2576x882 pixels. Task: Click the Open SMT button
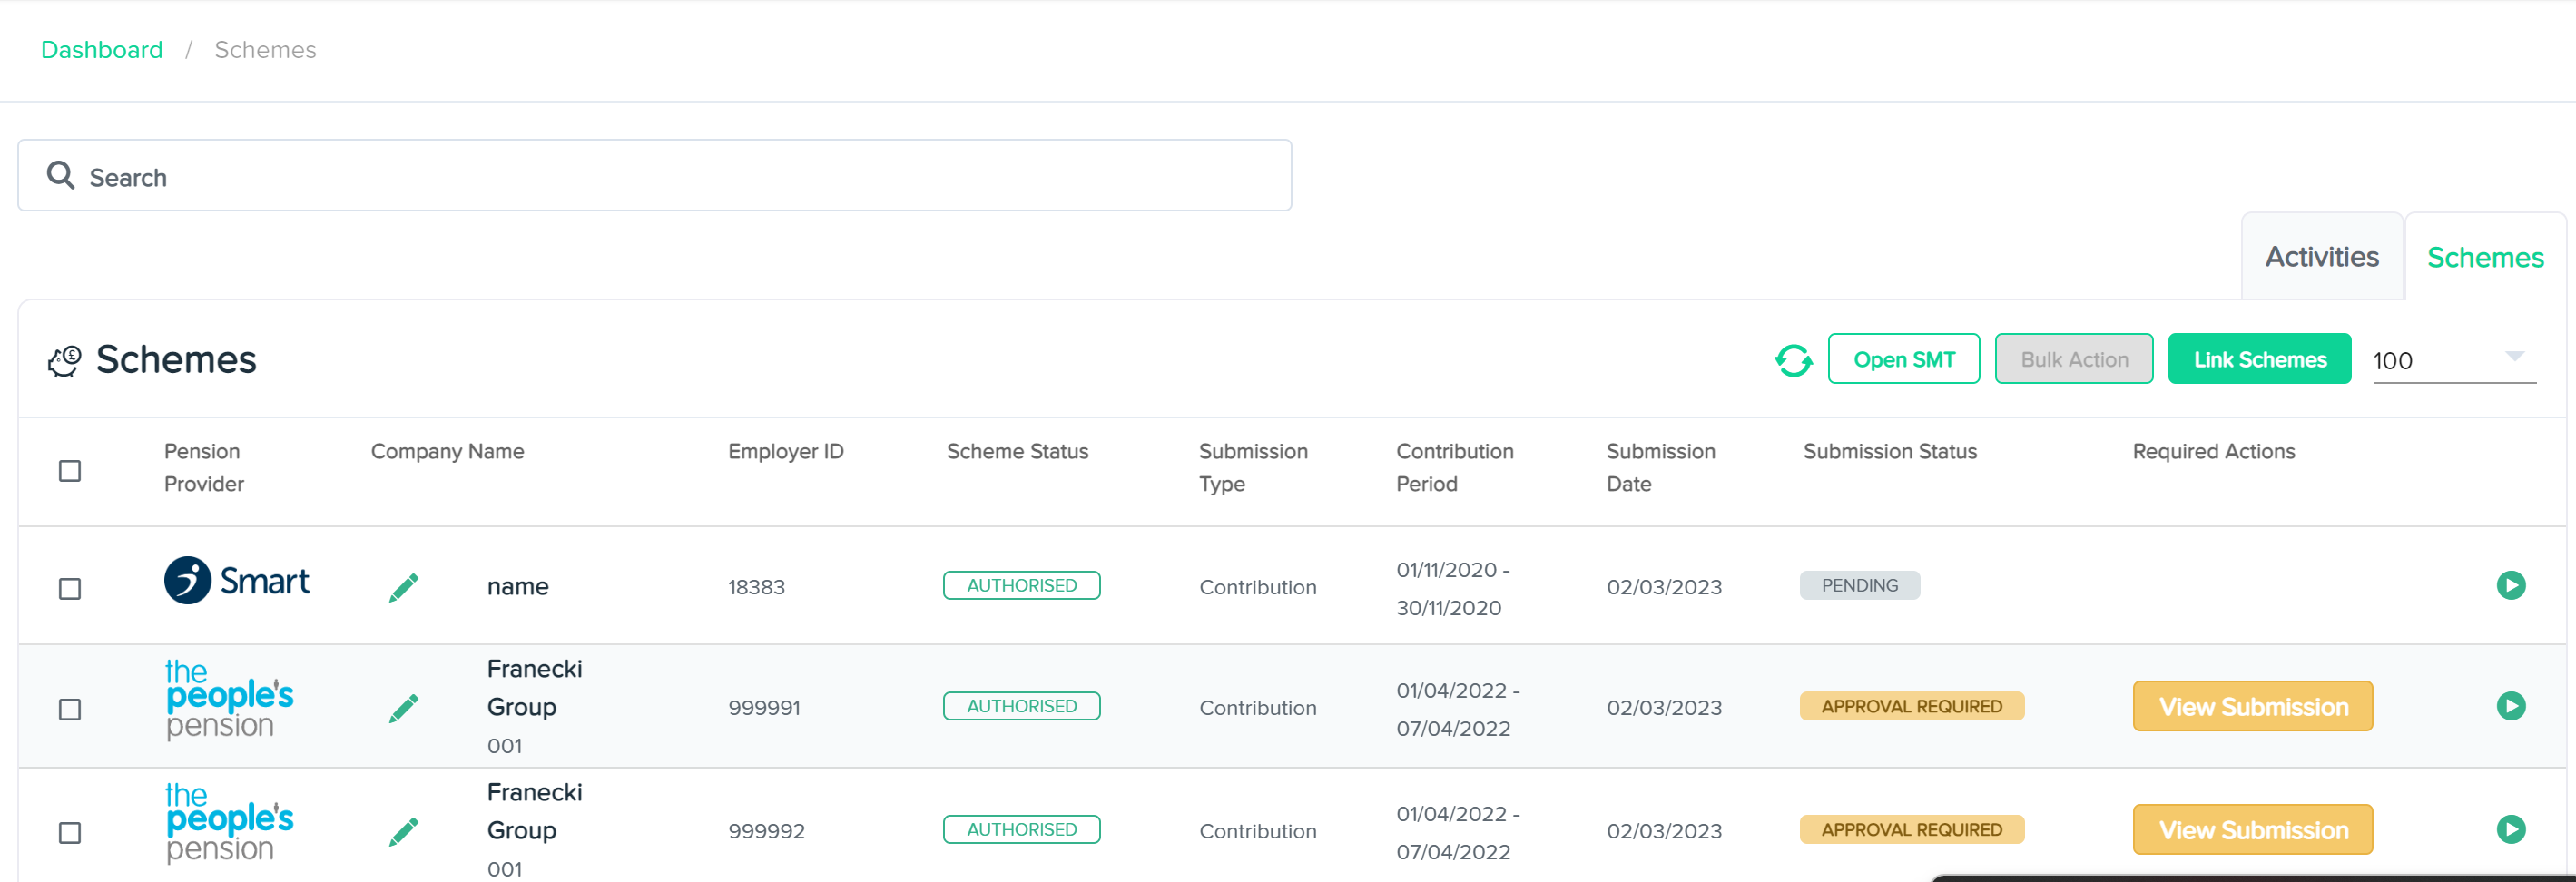(x=1903, y=359)
